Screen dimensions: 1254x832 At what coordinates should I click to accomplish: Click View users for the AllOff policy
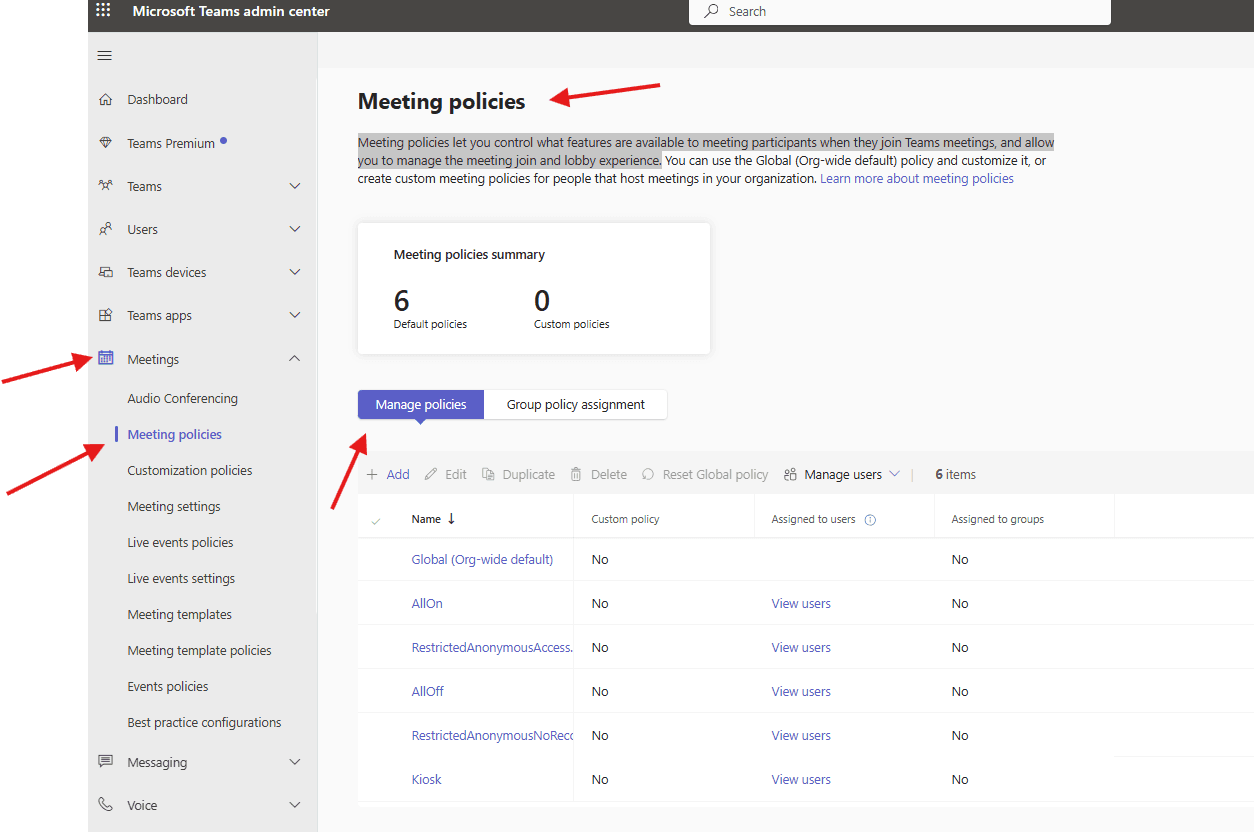coord(800,691)
